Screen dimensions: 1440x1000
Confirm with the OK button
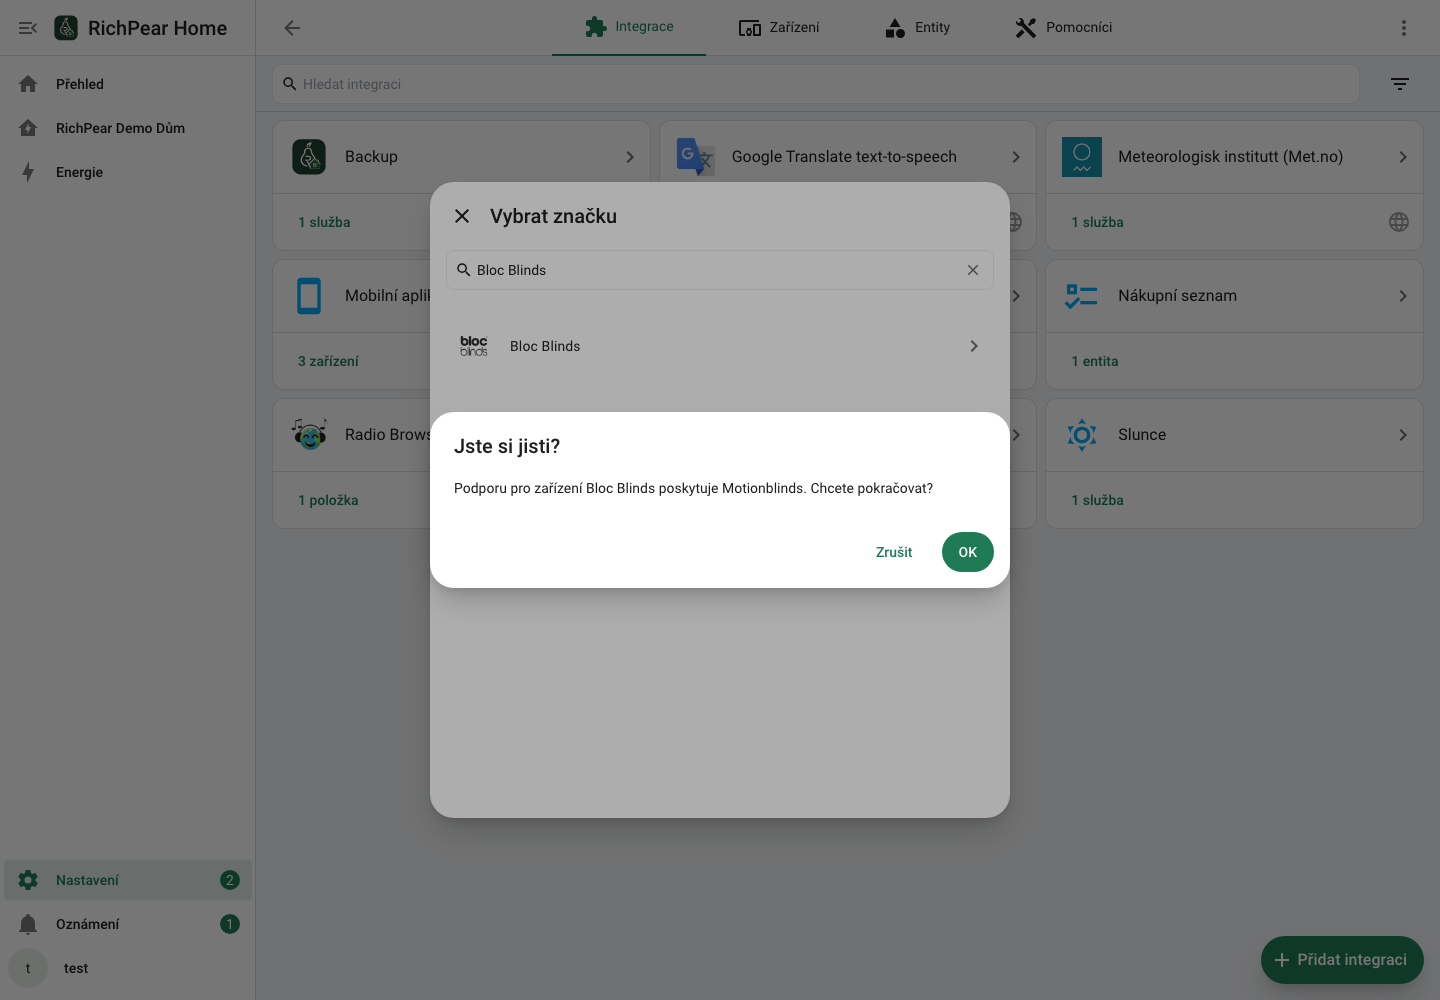[x=967, y=552]
